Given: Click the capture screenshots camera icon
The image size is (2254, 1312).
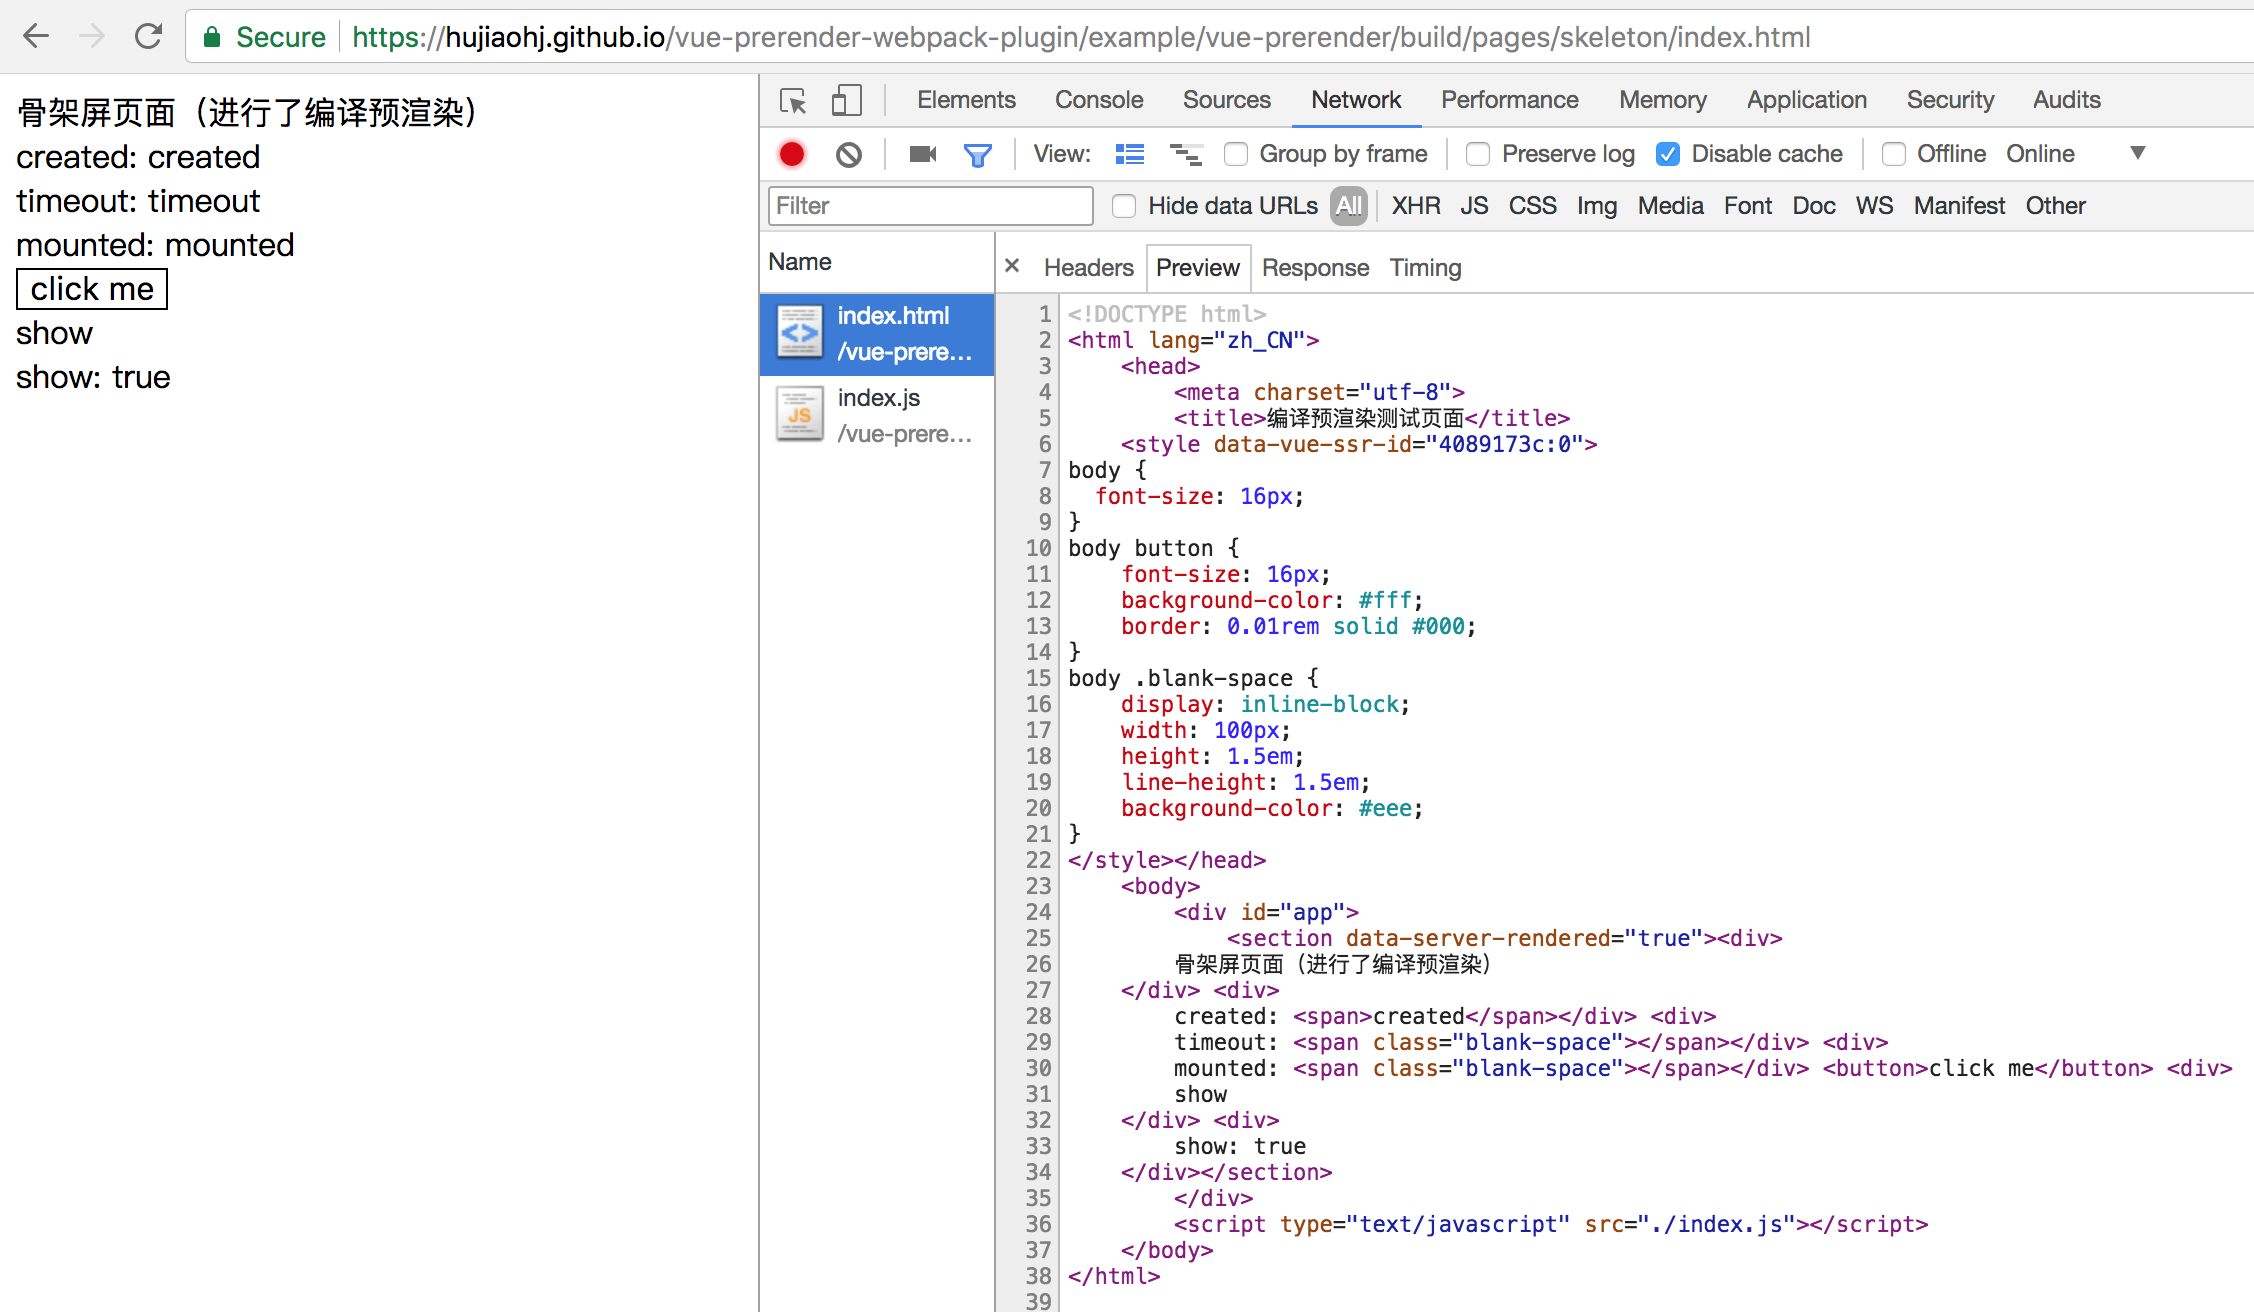Looking at the screenshot, I should [922, 154].
